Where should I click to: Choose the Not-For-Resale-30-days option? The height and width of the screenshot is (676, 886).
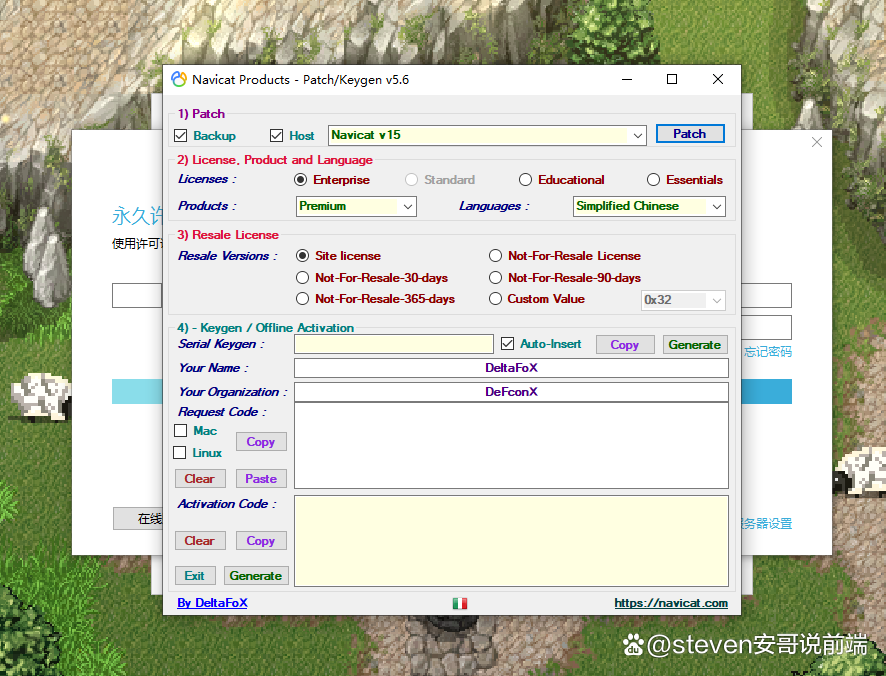point(303,278)
